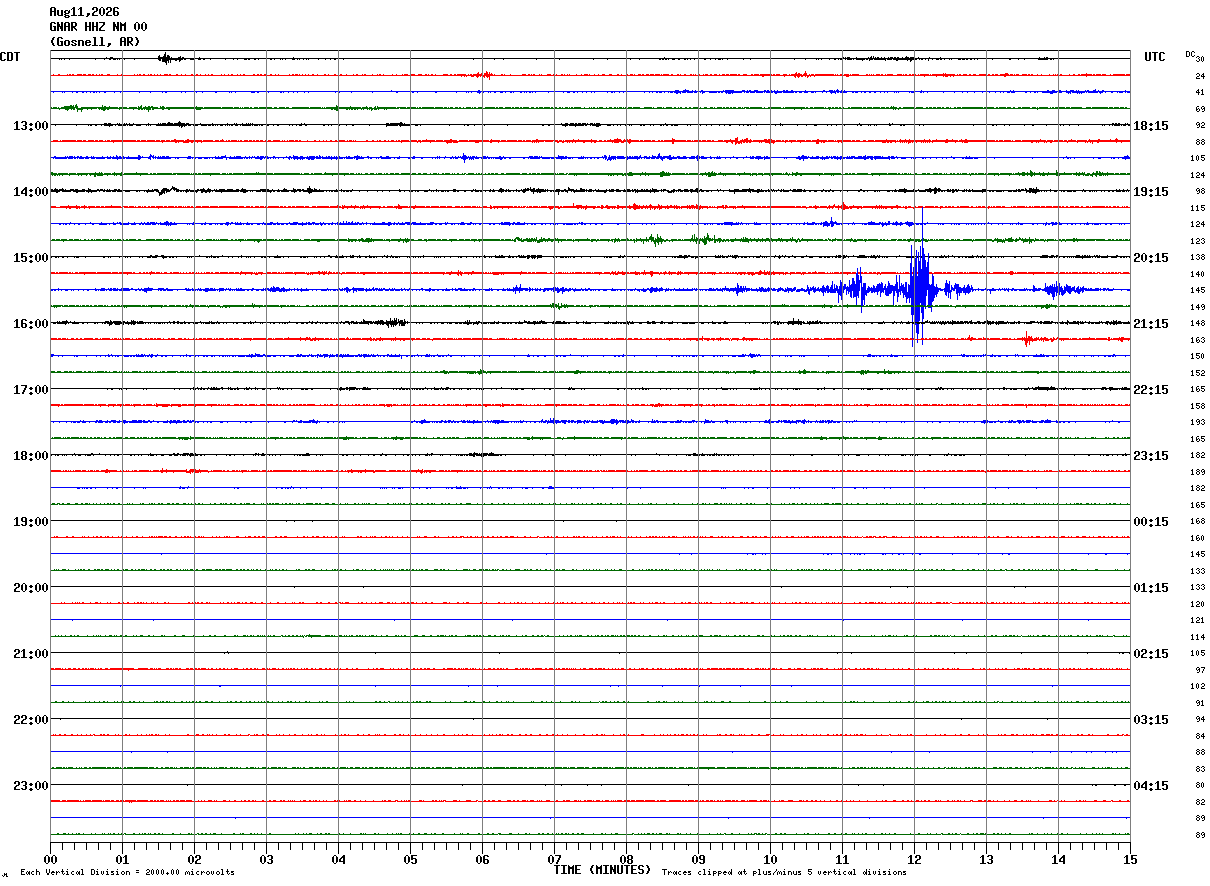Click minute 01 on the bottom axis

coord(122,859)
